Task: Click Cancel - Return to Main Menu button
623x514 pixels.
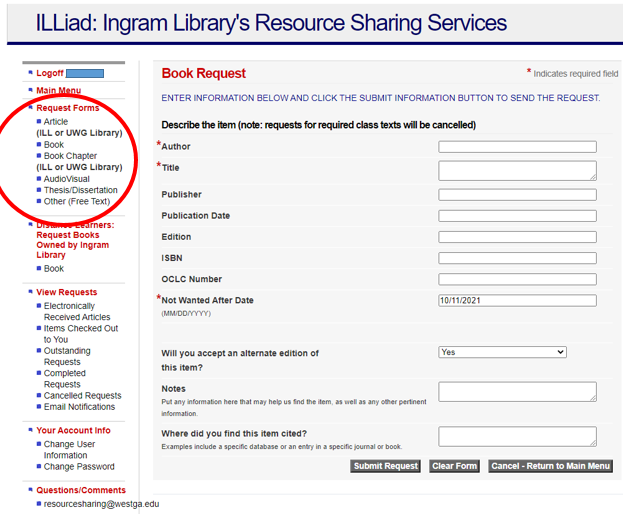Action: pyautogui.click(x=550, y=466)
